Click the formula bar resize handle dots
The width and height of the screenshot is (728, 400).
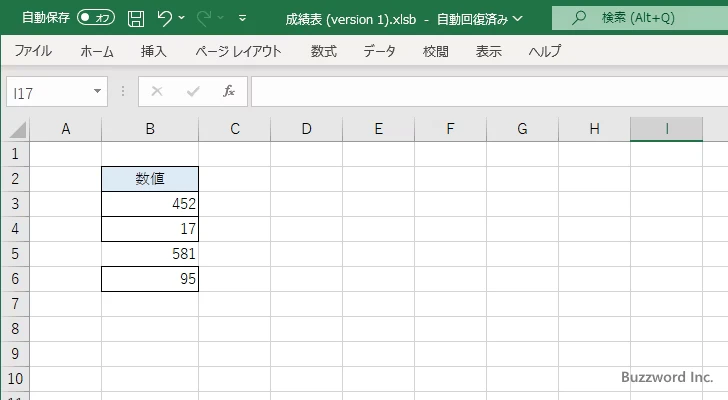(123, 91)
